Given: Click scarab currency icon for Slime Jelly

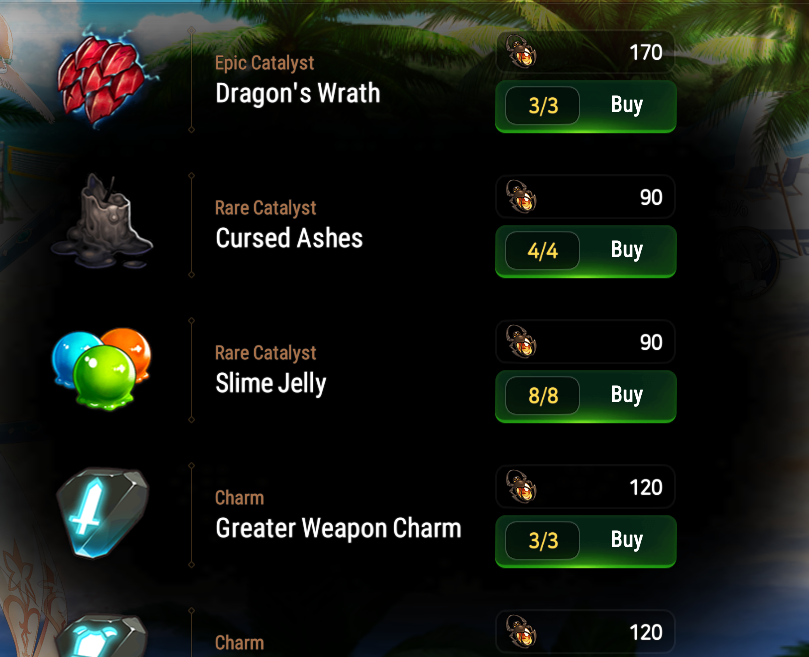Looking at the screenshot, I should [521, 342].
